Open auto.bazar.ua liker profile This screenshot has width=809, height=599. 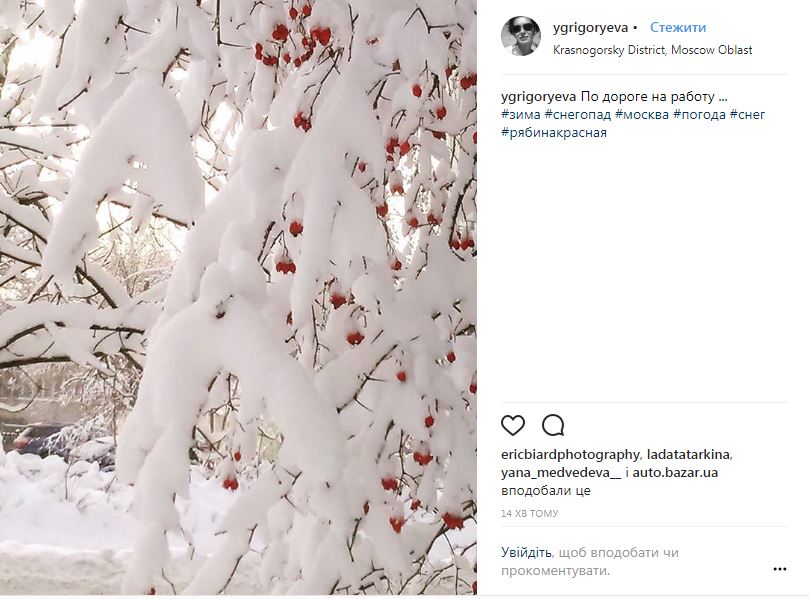pyautogui.click(x=675, y=473)
